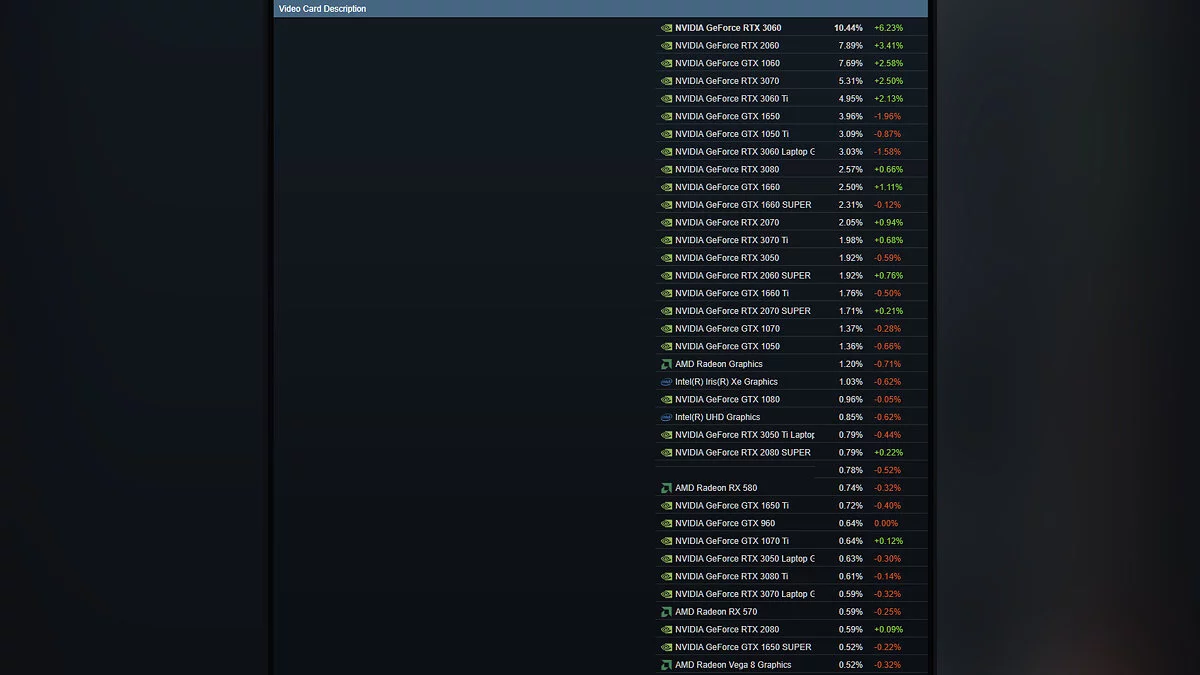Click the 5.31% share for RTX 3070

pyautogui.click(x=850, y=81)
